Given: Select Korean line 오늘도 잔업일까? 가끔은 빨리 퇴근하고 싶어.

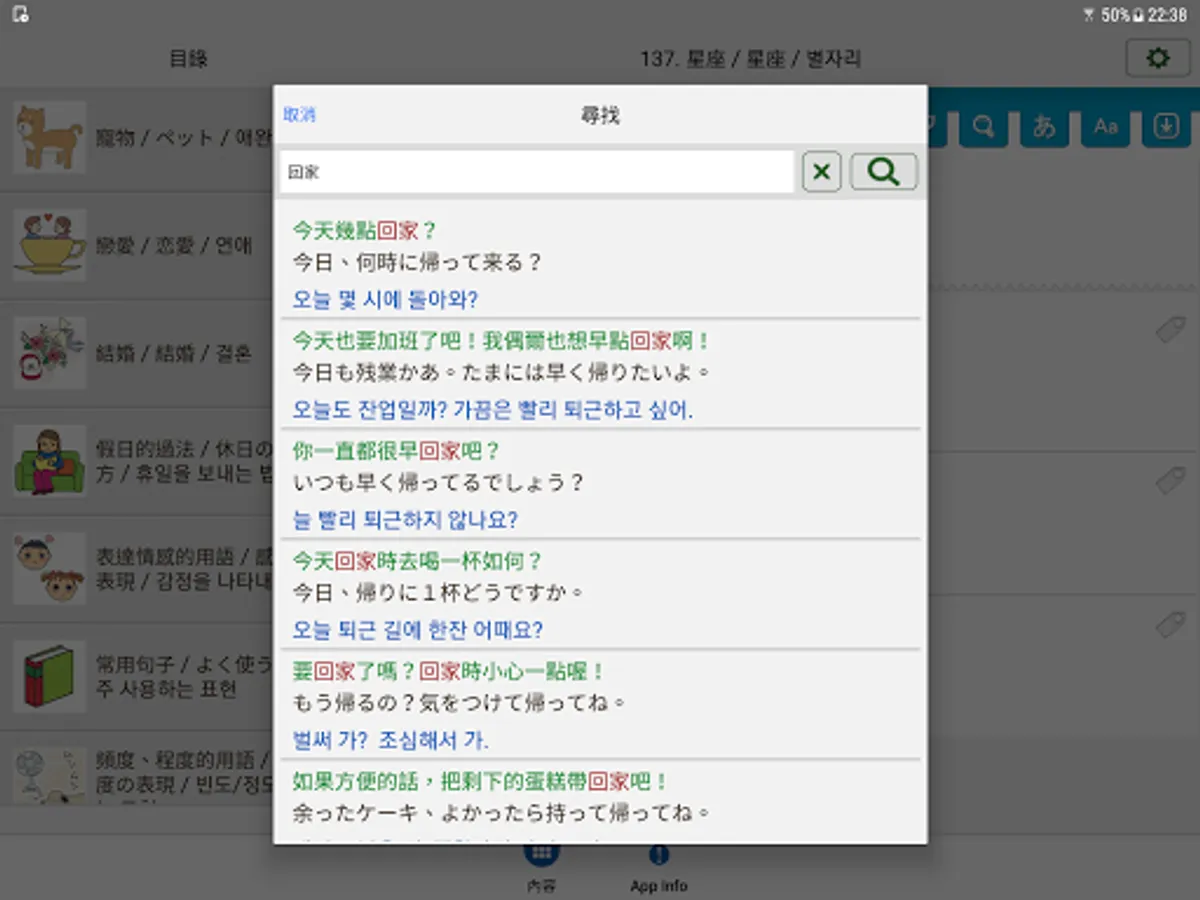Looking at the screenshot, I should point(493,409).
